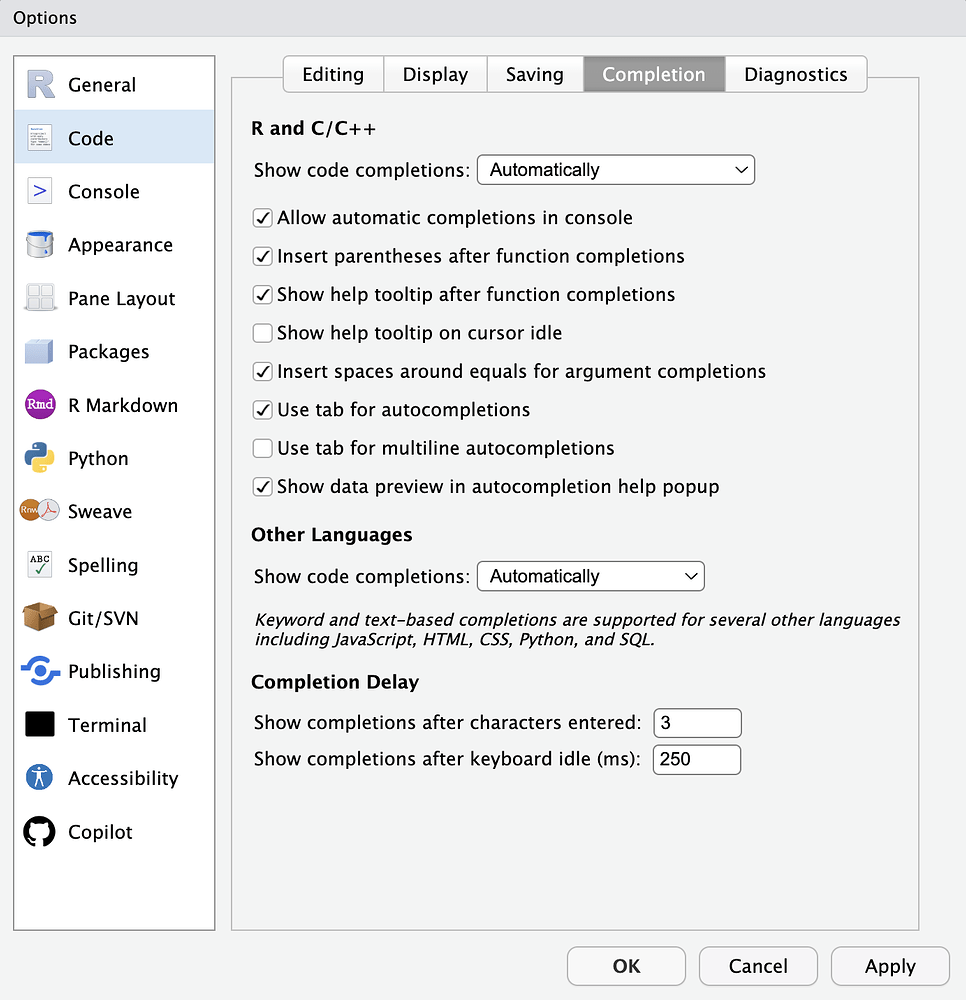
Task: Click the Apply button
Action: pos(890,966)
